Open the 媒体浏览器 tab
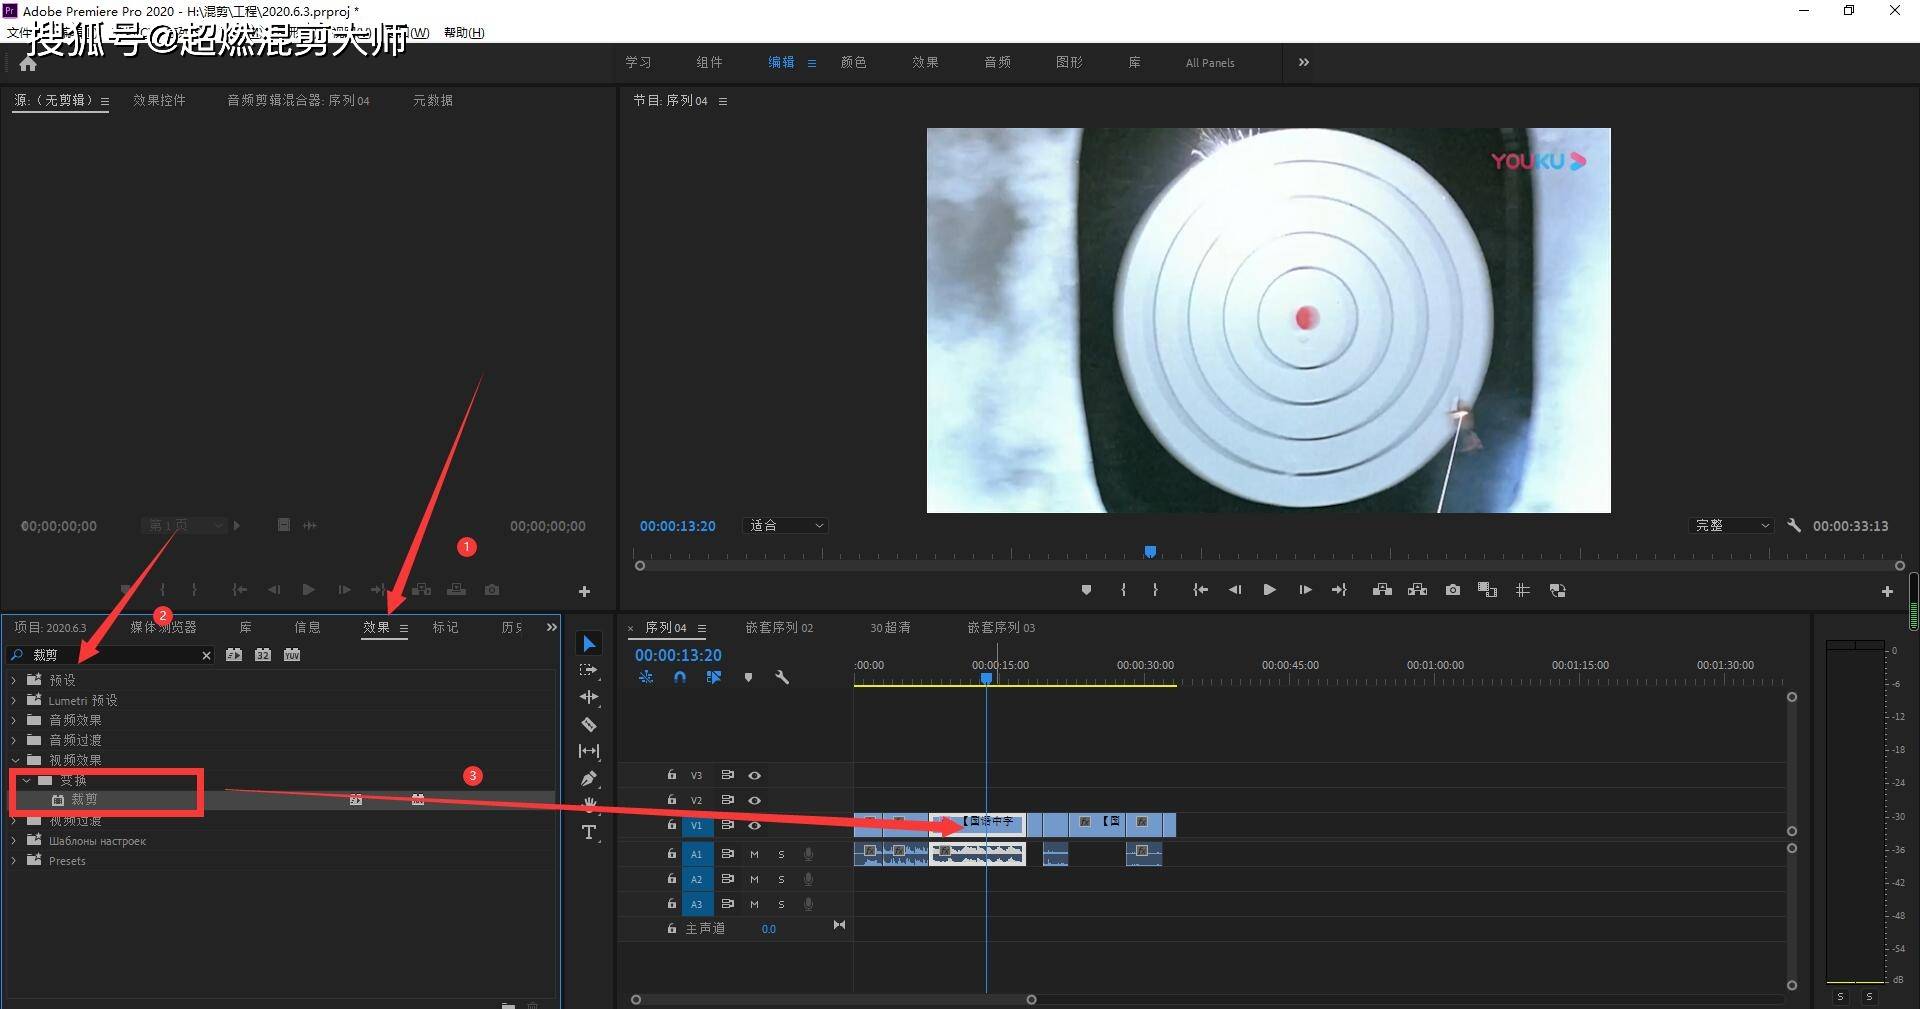1920x1009 pixels. [x=163, y=627]
